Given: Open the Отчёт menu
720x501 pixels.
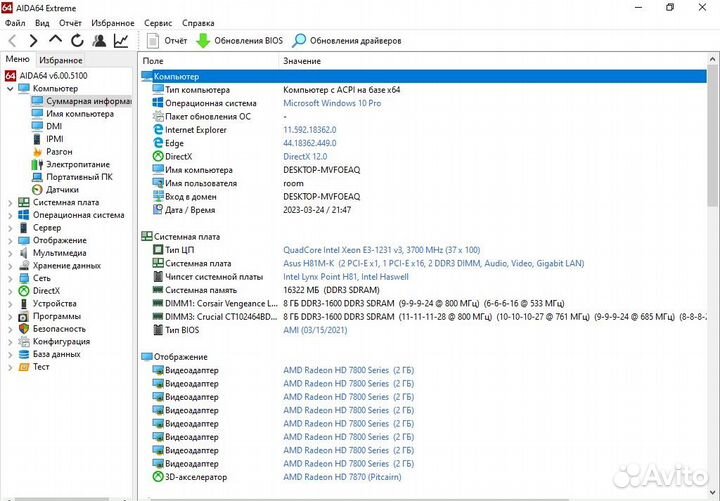Looking at the screenshot, I should tap(70, 23).
